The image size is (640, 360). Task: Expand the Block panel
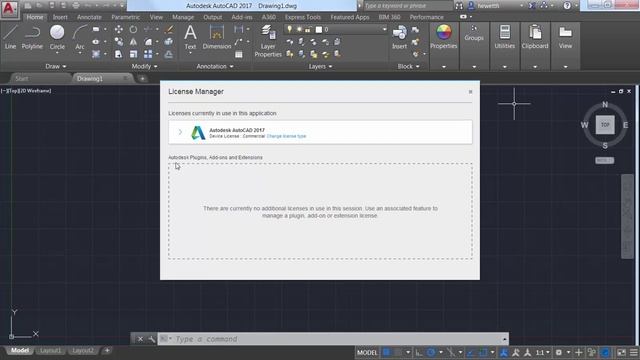pos(409,66)
